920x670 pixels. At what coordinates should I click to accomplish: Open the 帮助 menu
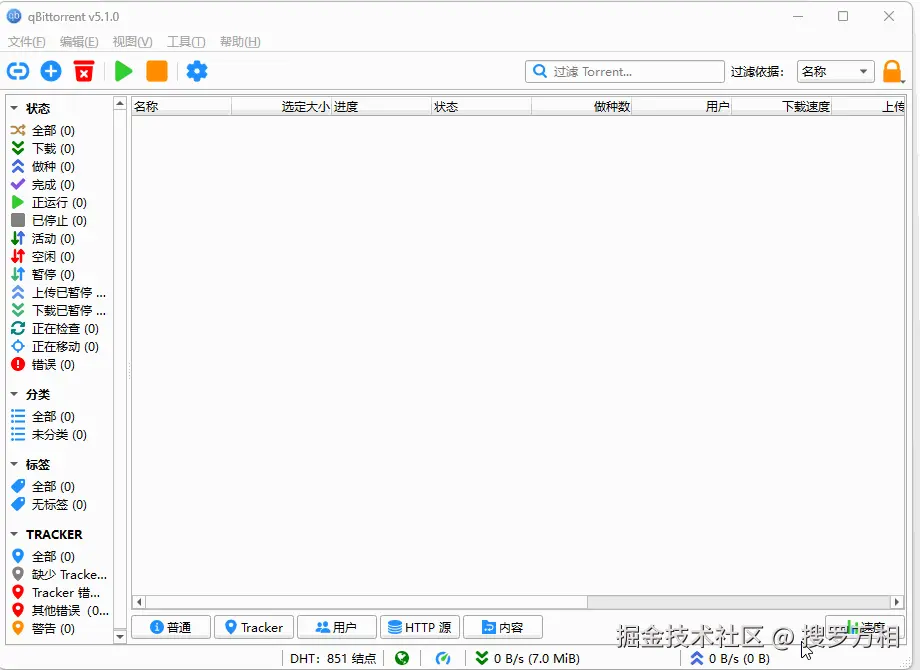coord(239,42)
